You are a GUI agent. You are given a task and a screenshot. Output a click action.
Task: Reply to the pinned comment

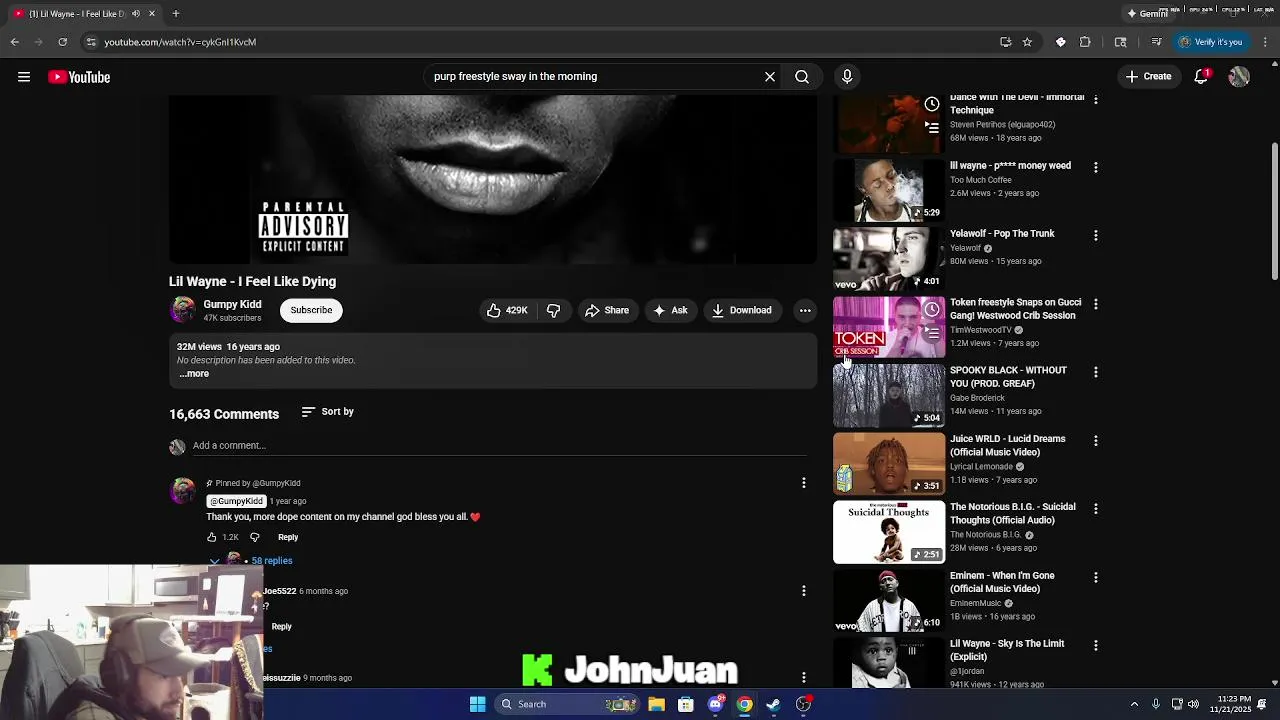(288, 537)
